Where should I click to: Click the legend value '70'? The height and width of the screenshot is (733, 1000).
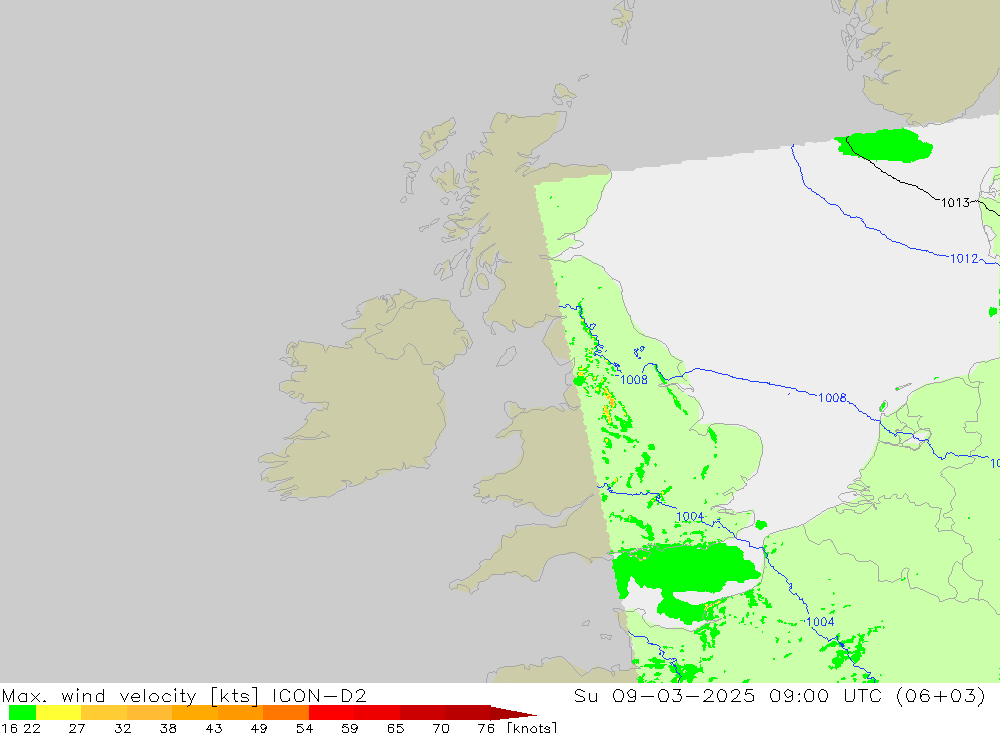(x=441, y=728)
